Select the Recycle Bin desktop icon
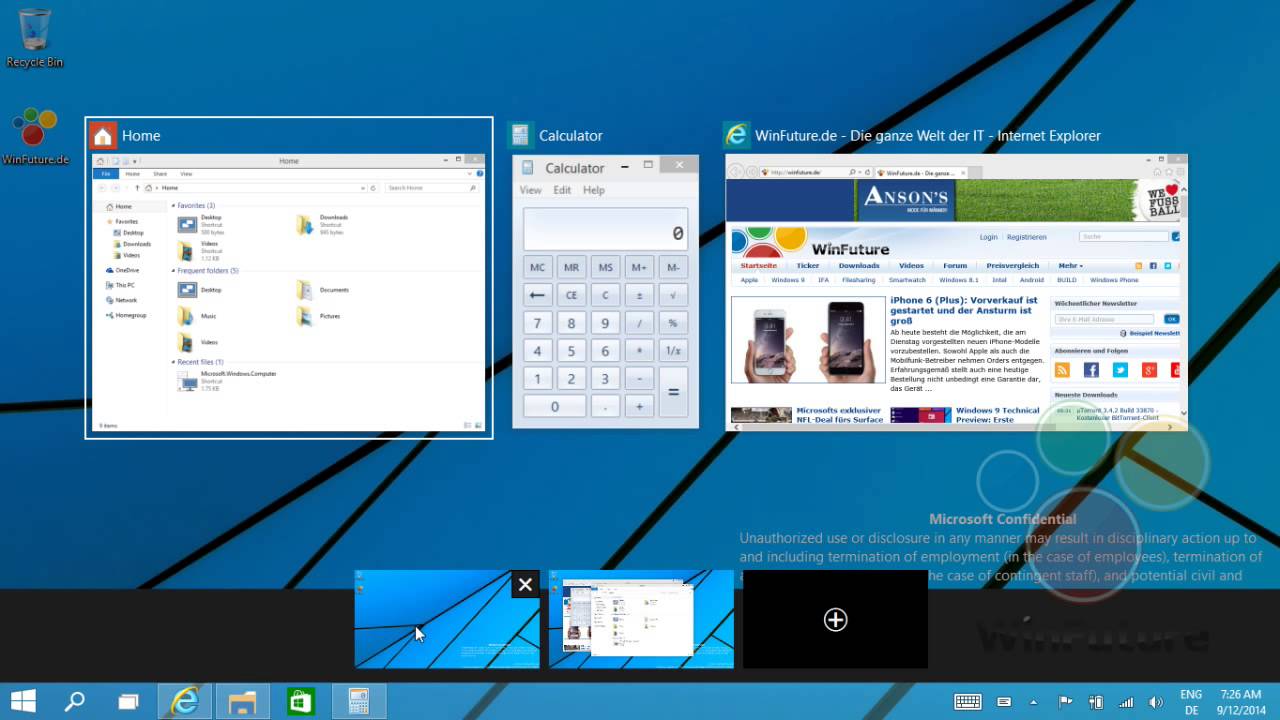 pyautogui.click(x=35, y=37)
